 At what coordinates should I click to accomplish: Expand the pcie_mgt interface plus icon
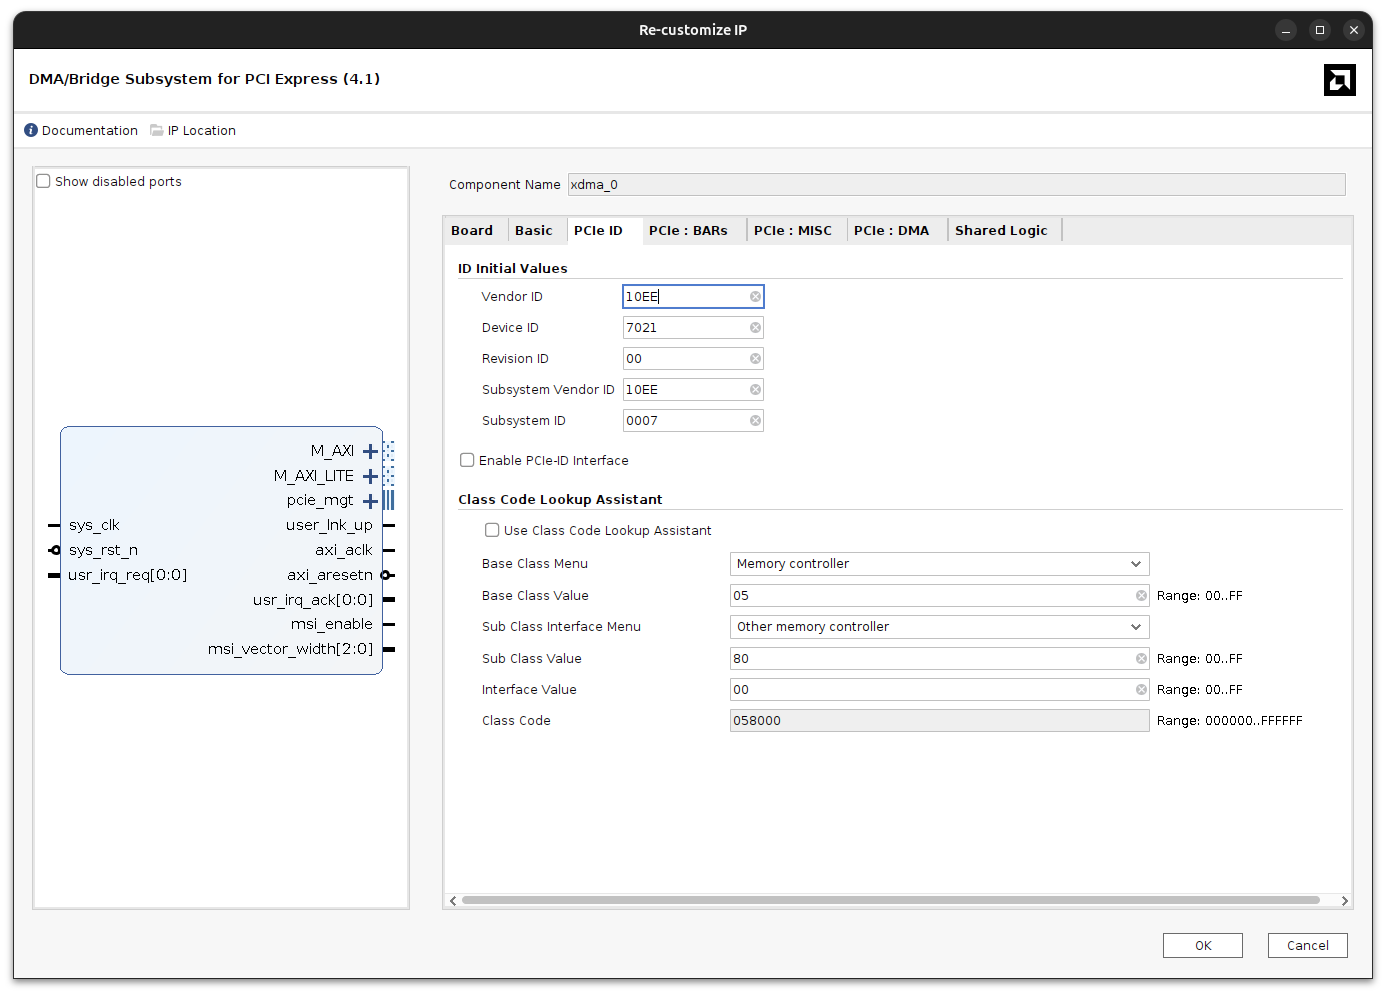(370, 501)
